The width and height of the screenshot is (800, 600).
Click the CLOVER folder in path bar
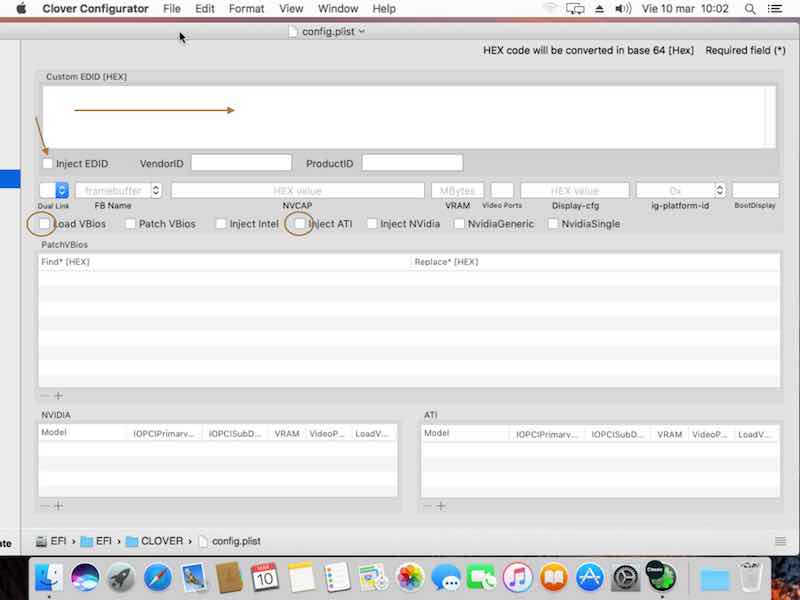(155, 541)
